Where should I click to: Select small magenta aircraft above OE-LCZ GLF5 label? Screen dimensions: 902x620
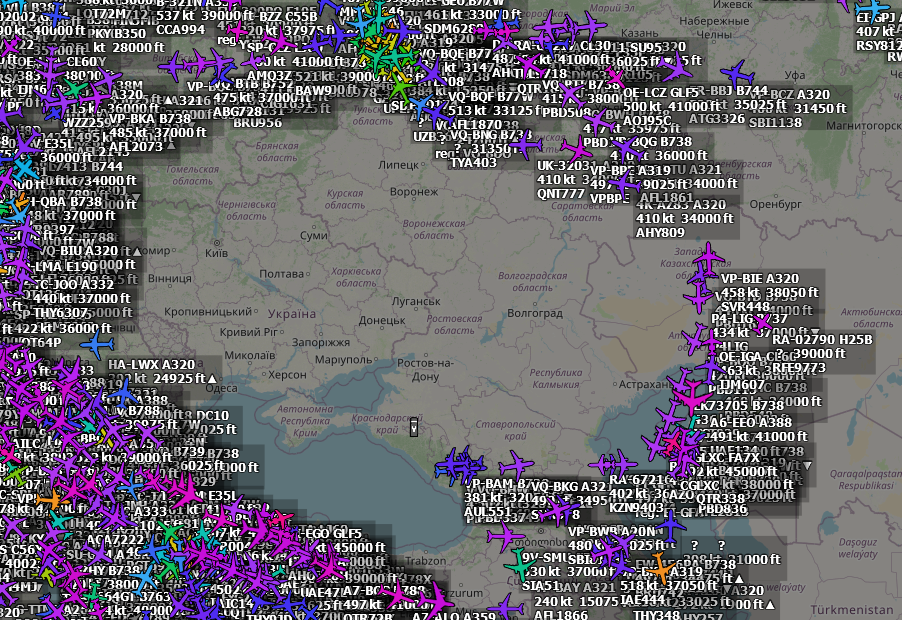click(614, 76)
